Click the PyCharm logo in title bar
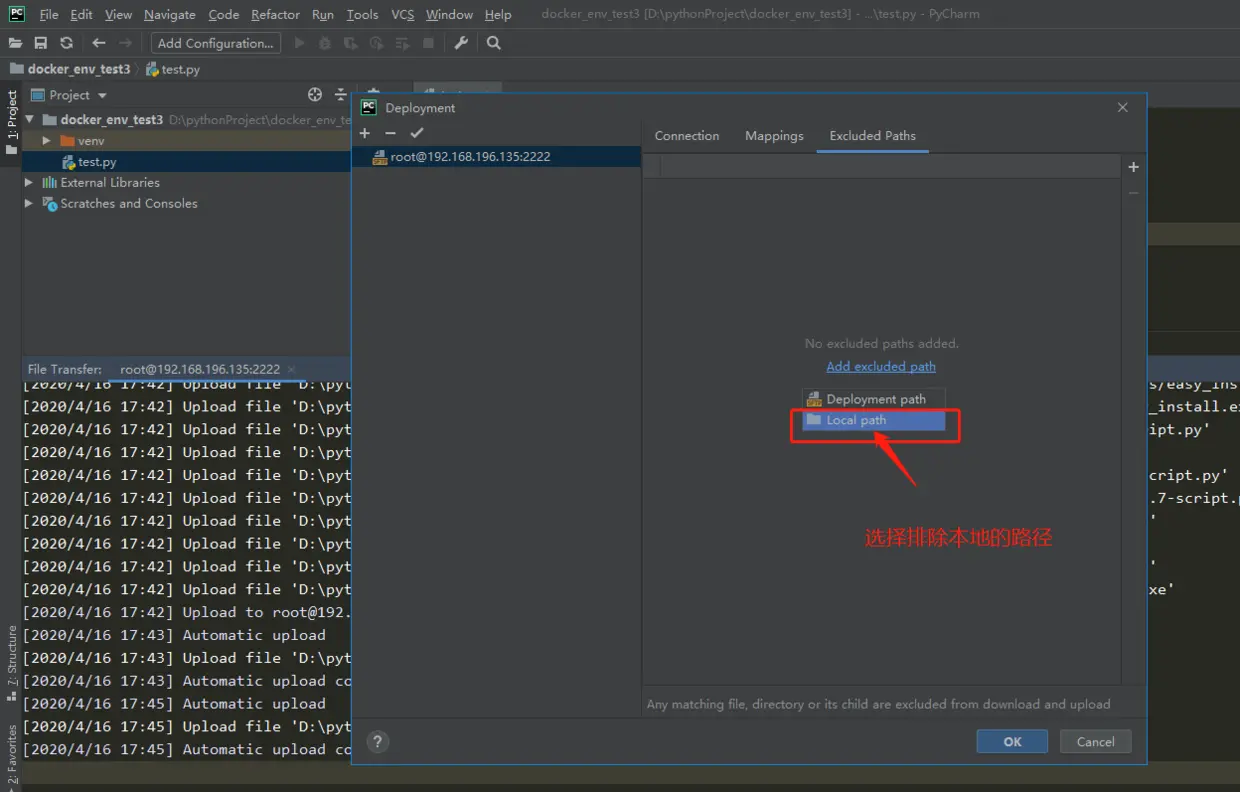Image resolution: width=1240 pixels, height=792 pixels. (x=17, y=14)
